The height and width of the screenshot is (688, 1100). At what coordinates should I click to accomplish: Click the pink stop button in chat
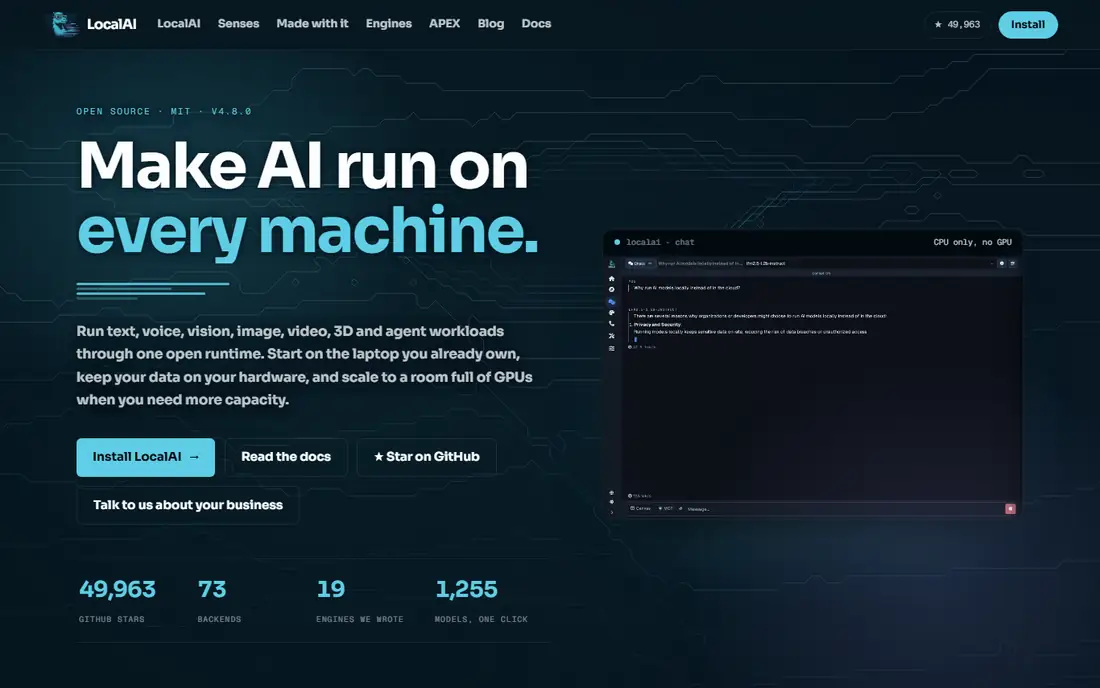pyautogui.click(x=1010, y=509)
